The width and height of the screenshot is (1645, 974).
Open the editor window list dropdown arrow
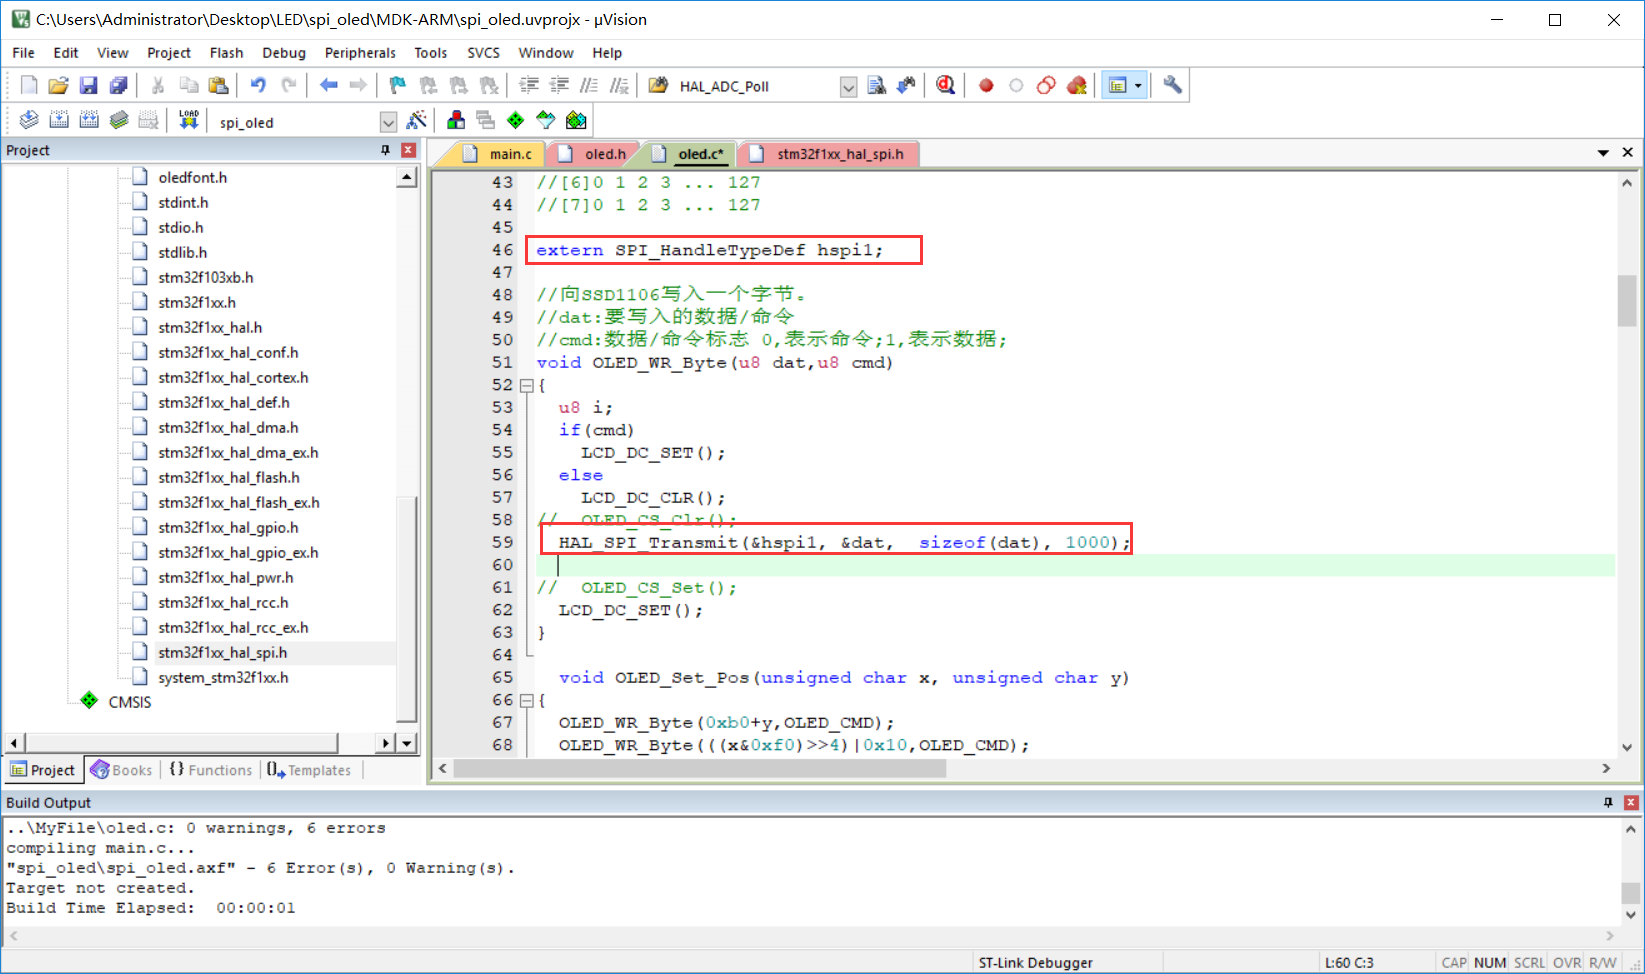(x=1603, y=153)
